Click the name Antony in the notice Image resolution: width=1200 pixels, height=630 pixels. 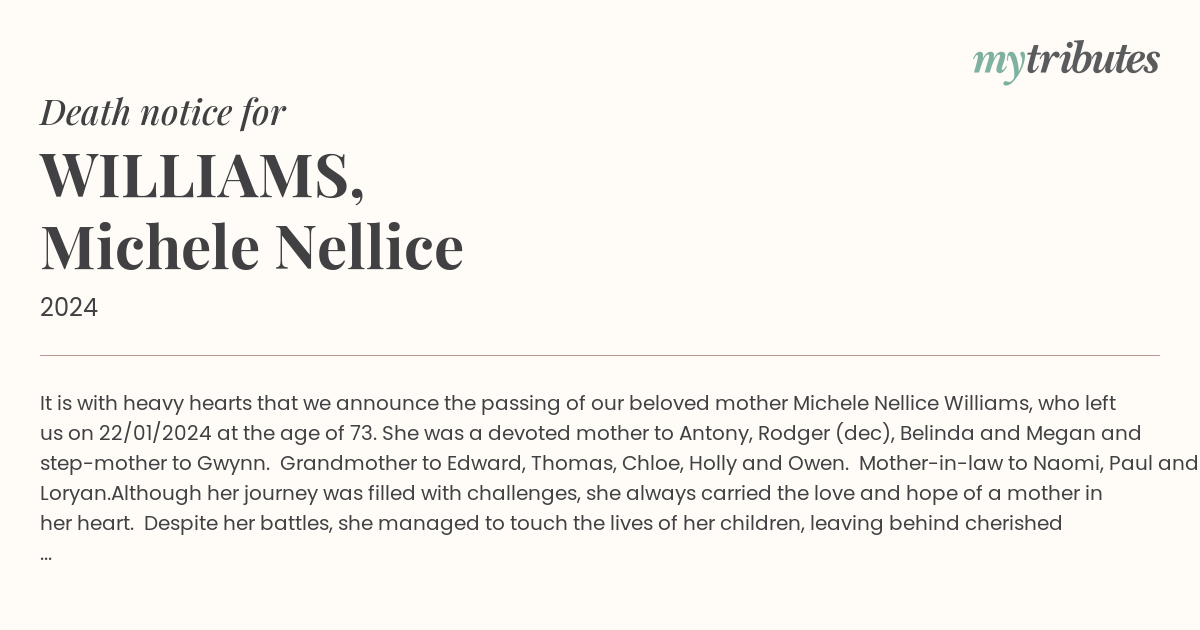tap(711, 434)
